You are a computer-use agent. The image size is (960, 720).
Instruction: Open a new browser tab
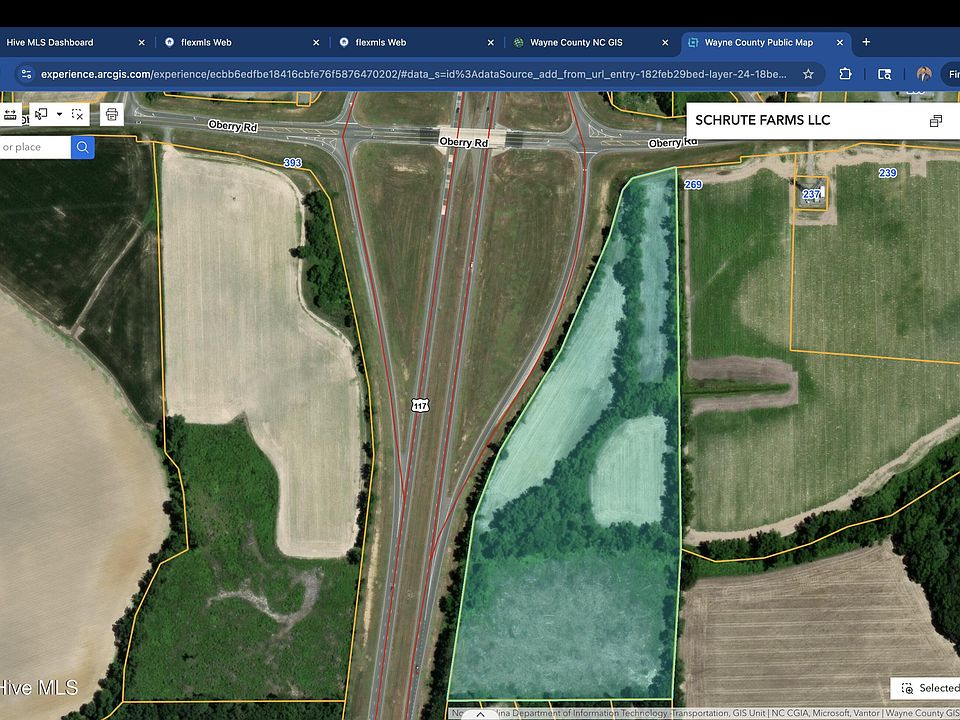tap(866, 42)
